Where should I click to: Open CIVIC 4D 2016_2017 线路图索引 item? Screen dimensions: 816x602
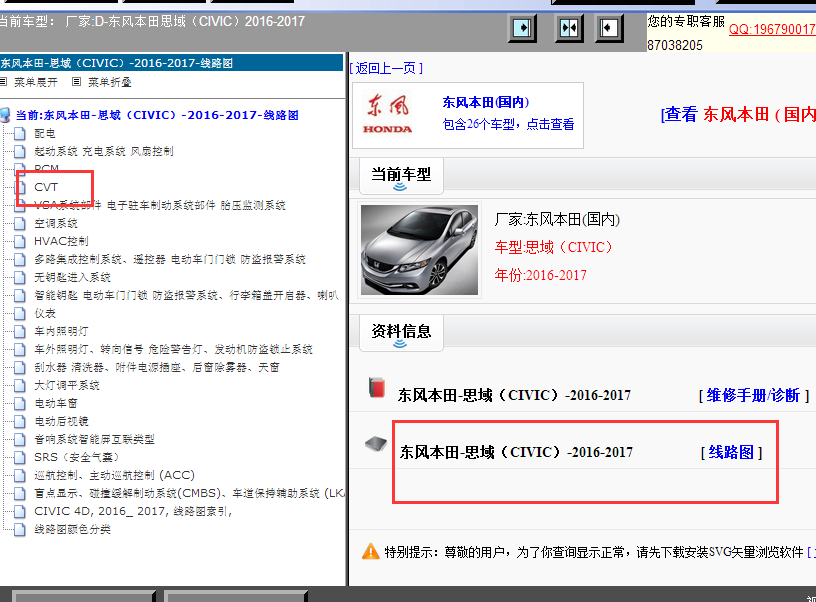(133, 511)
